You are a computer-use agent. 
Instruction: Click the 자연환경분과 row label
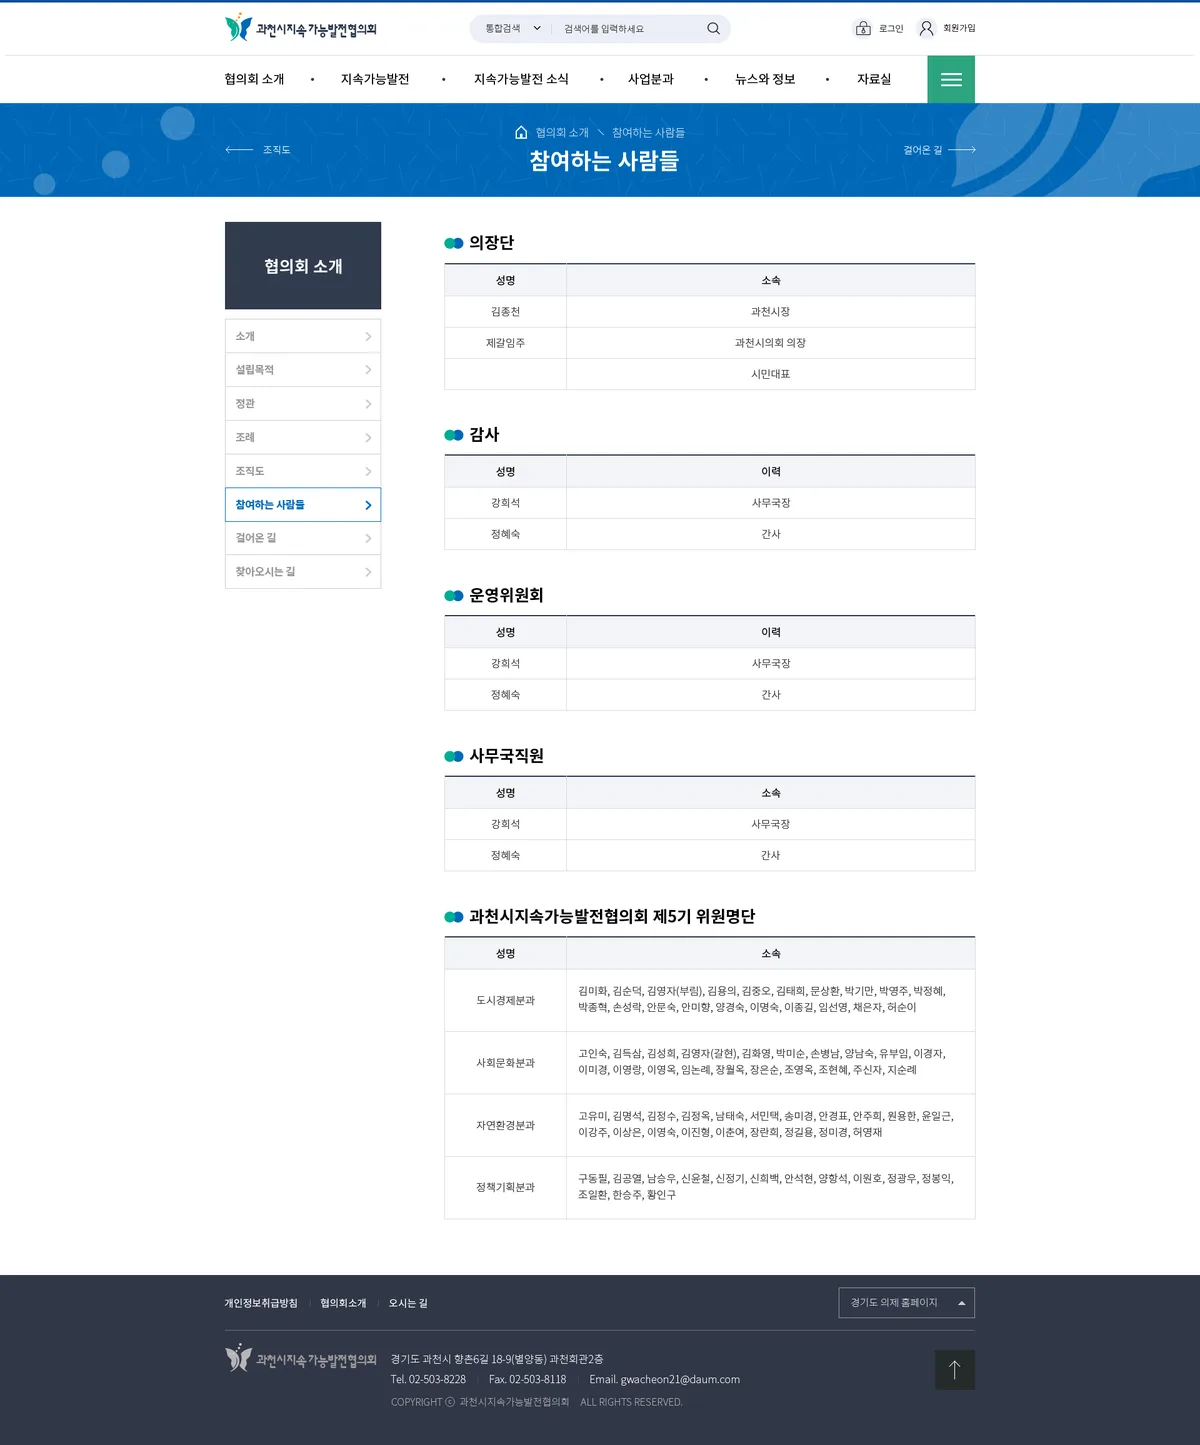coord(505,1125)
